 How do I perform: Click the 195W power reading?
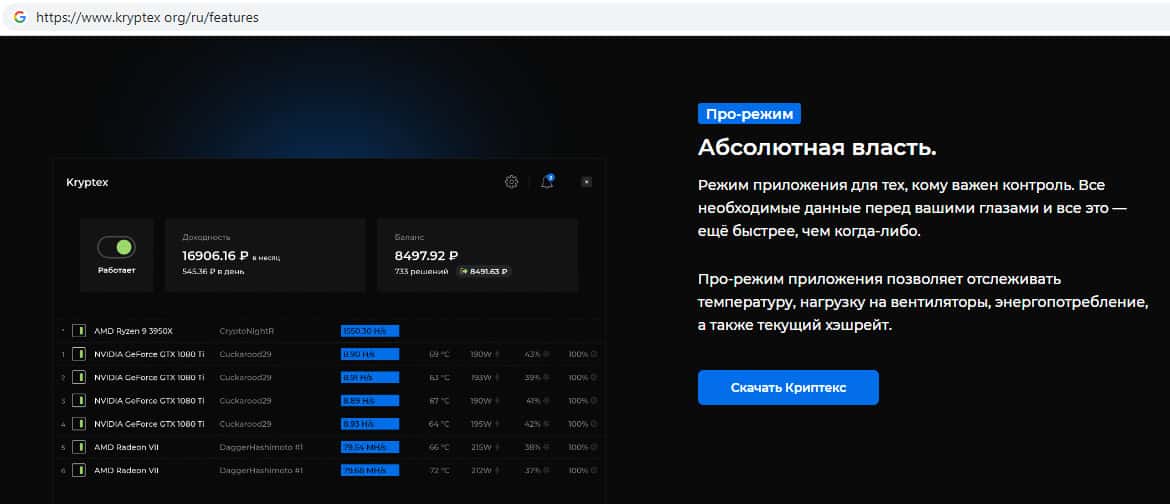pyautogui.click(x=482, y=423)
